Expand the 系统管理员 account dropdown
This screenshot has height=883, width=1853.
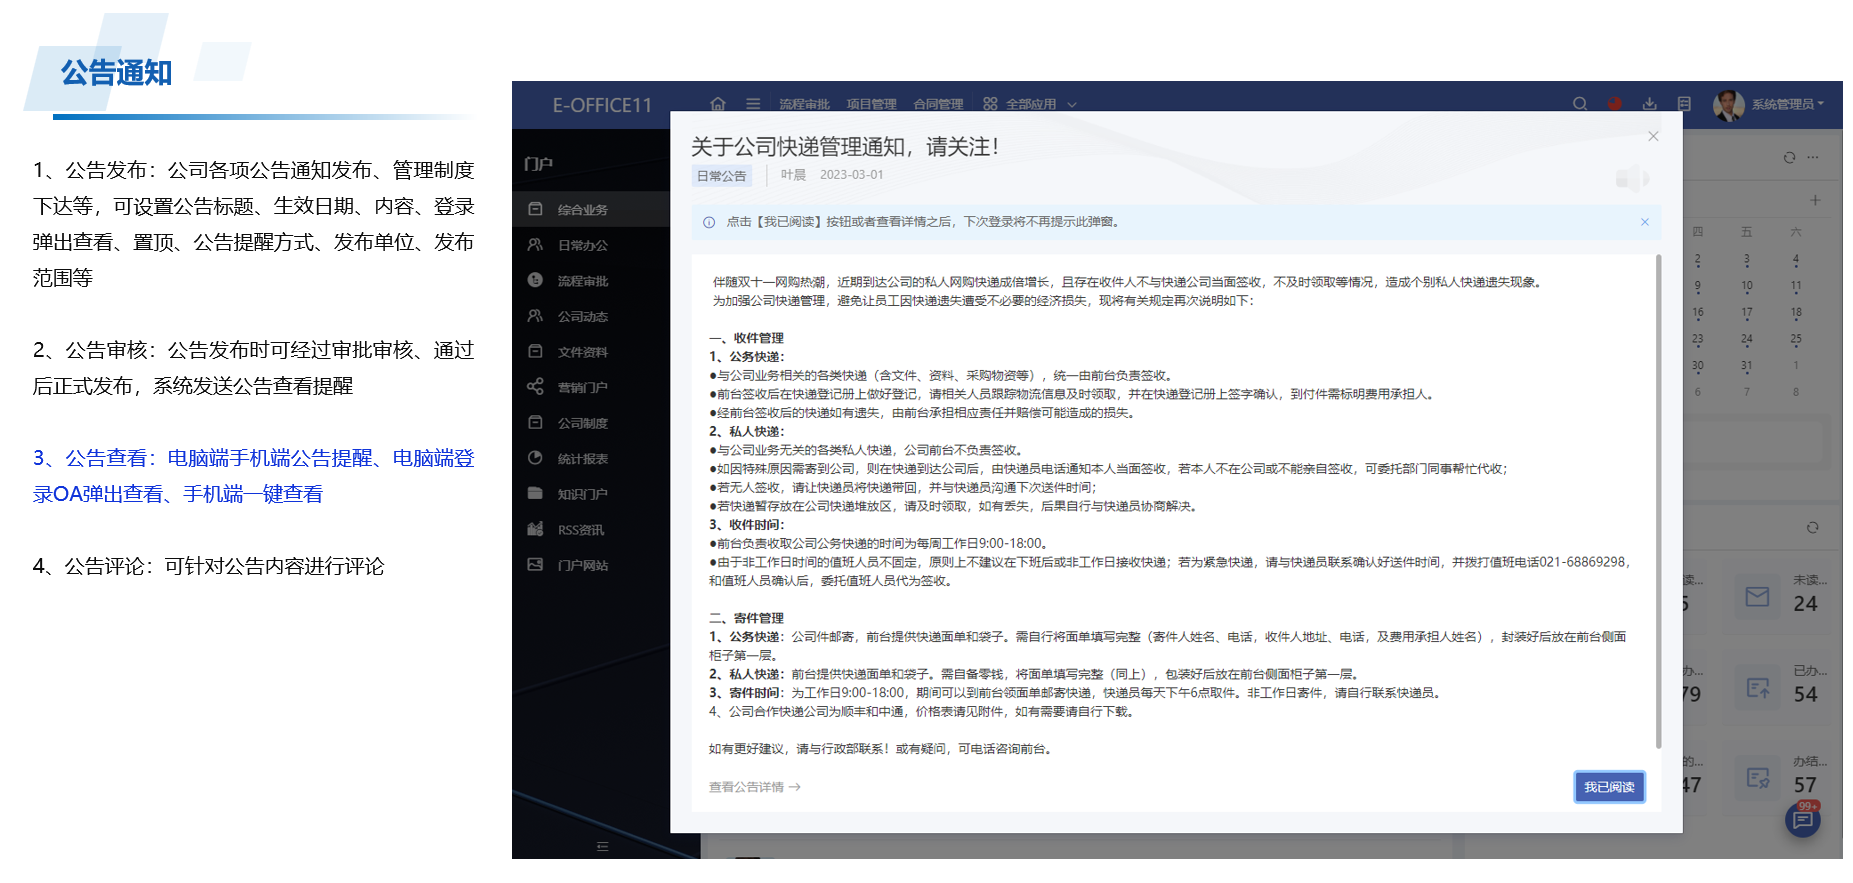(x=1788, y=104)
